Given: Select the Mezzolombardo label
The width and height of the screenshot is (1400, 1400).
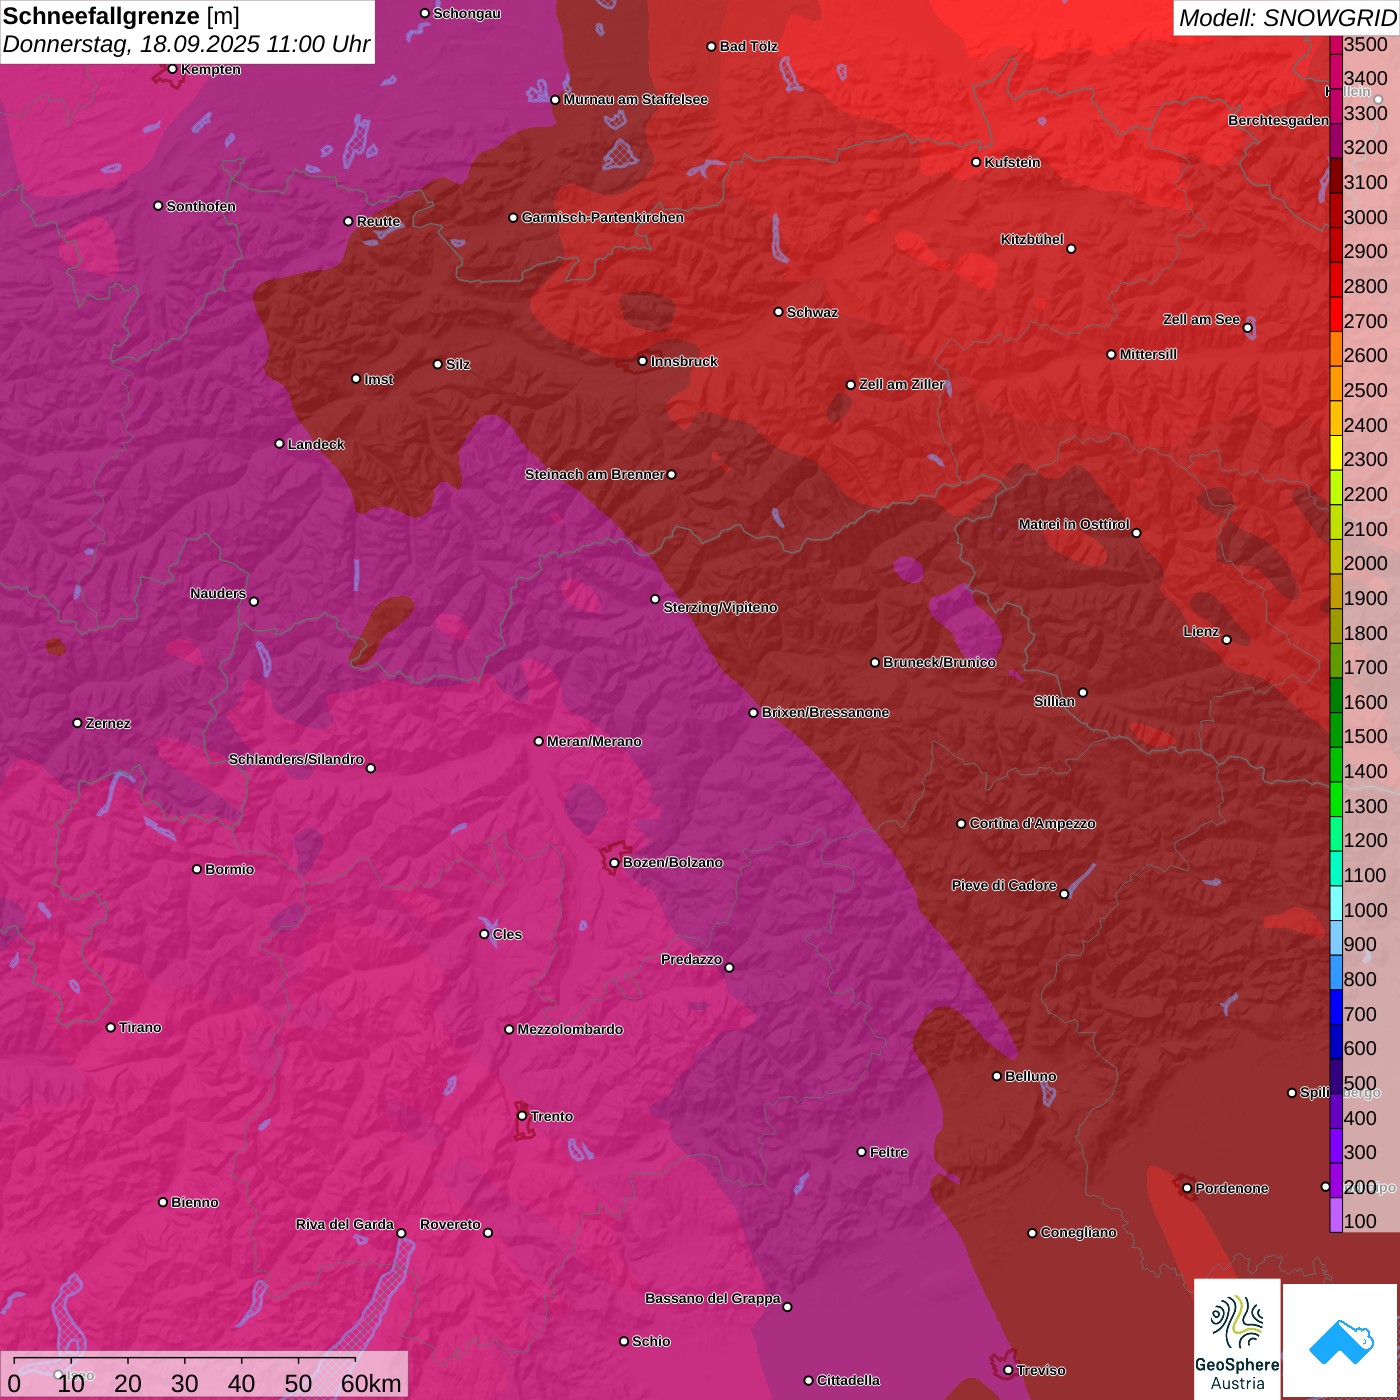Looking at the screenshot, I should [x=570, y=1029].
